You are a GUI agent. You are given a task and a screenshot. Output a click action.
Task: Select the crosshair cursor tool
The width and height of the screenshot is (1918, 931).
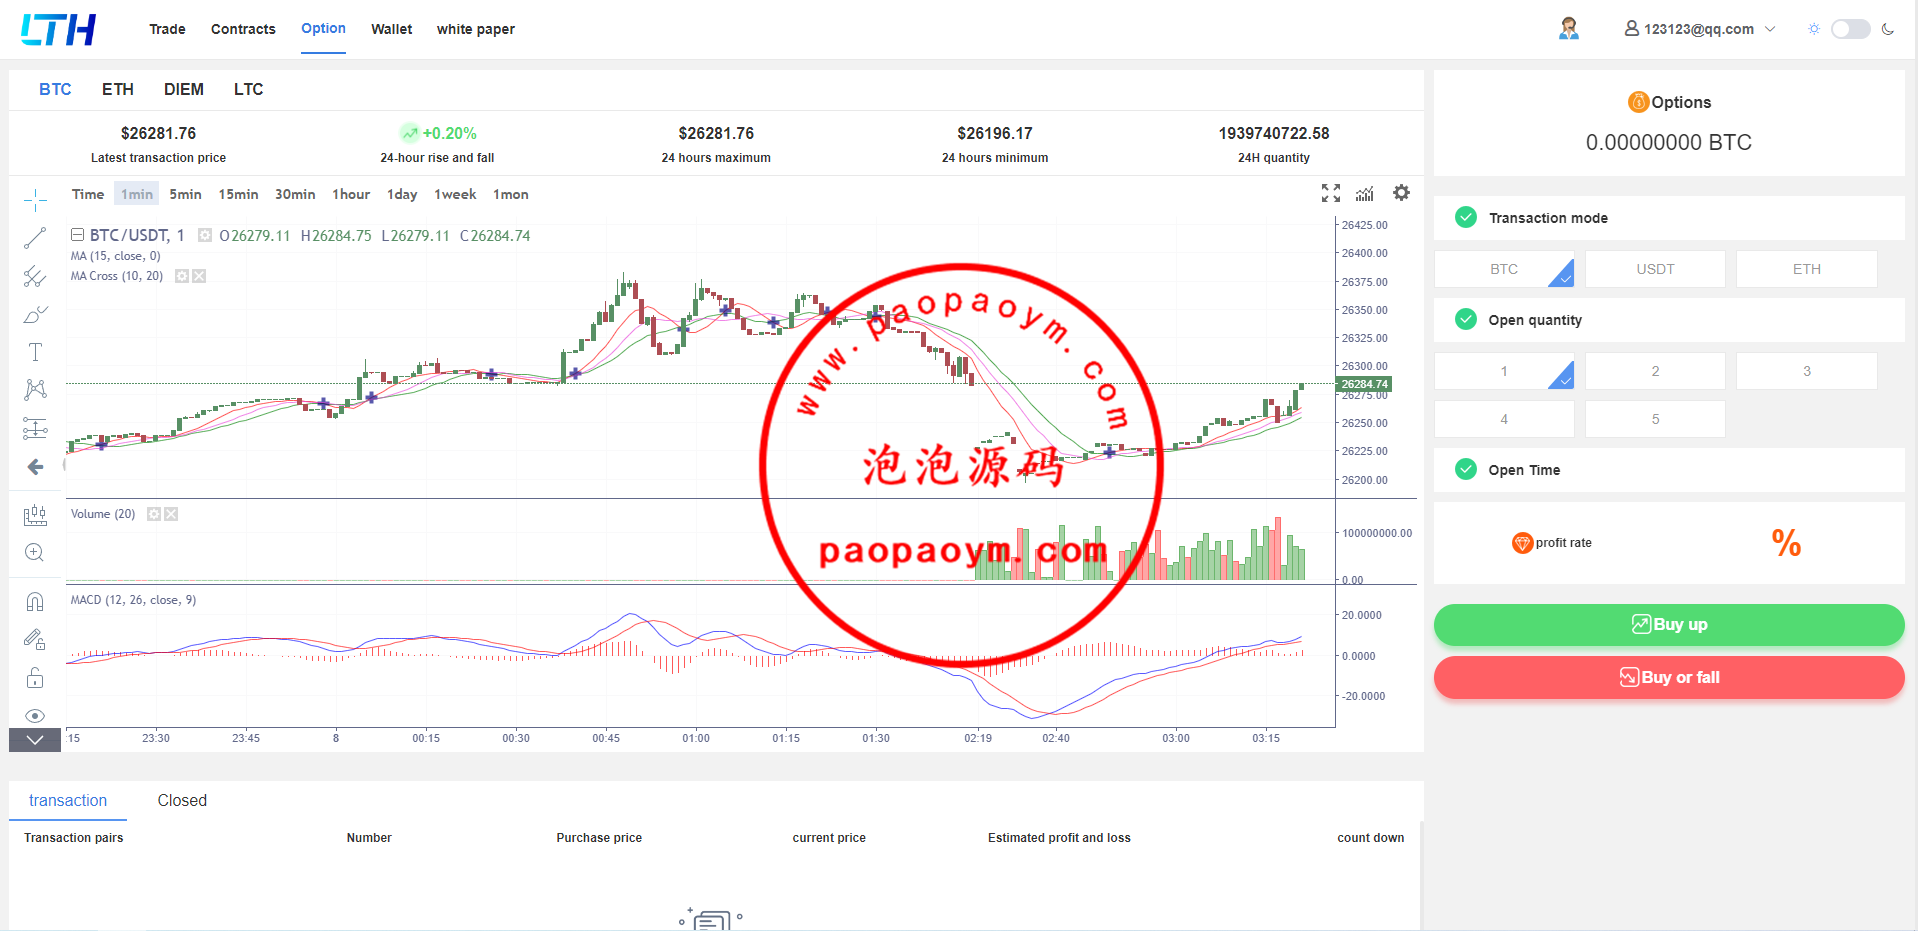pyautogui.click(x=35, y=200)
